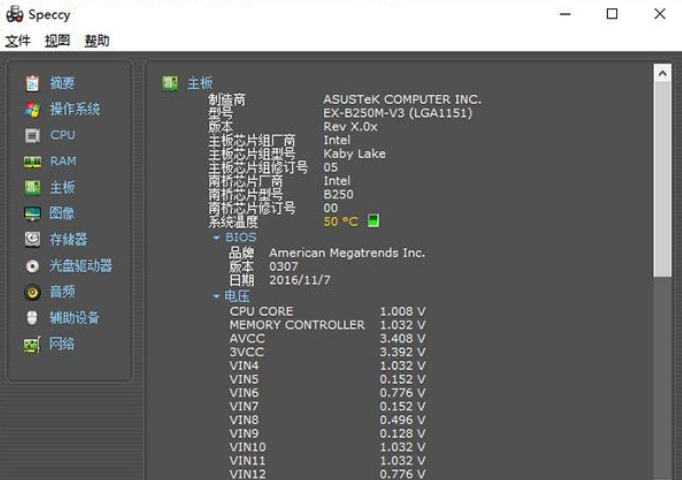Click the BIOS date 2016/11/7

[300, 280]
